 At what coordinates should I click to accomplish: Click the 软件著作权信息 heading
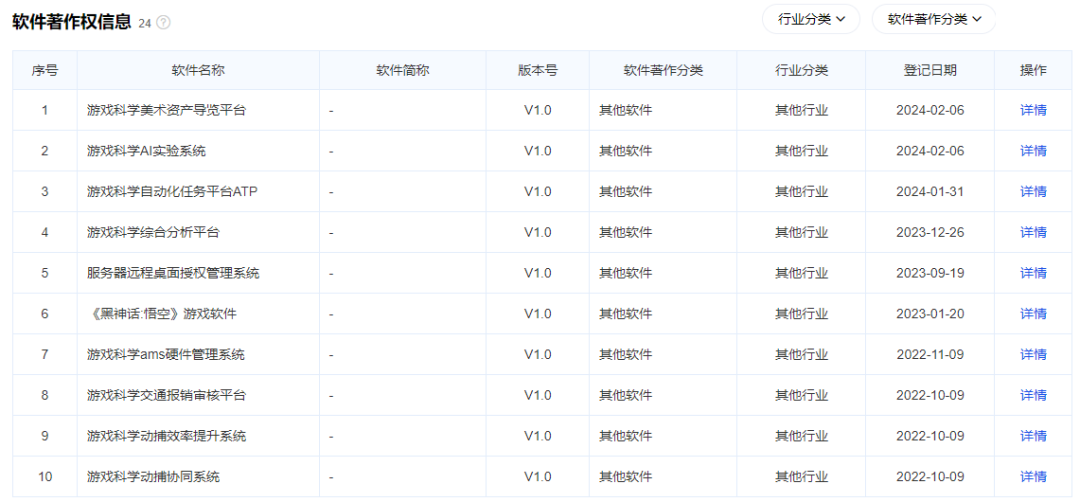(x=72, y=22)
